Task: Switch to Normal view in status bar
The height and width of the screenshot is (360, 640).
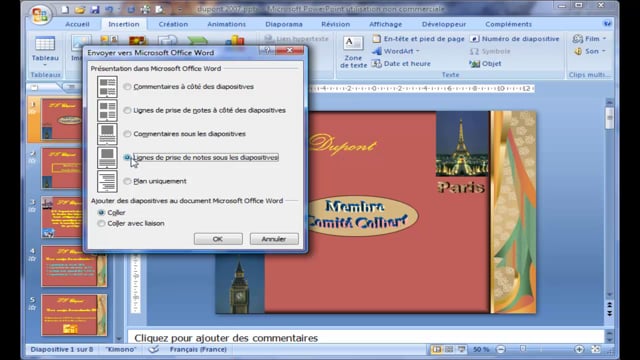Action: point(437,349)
